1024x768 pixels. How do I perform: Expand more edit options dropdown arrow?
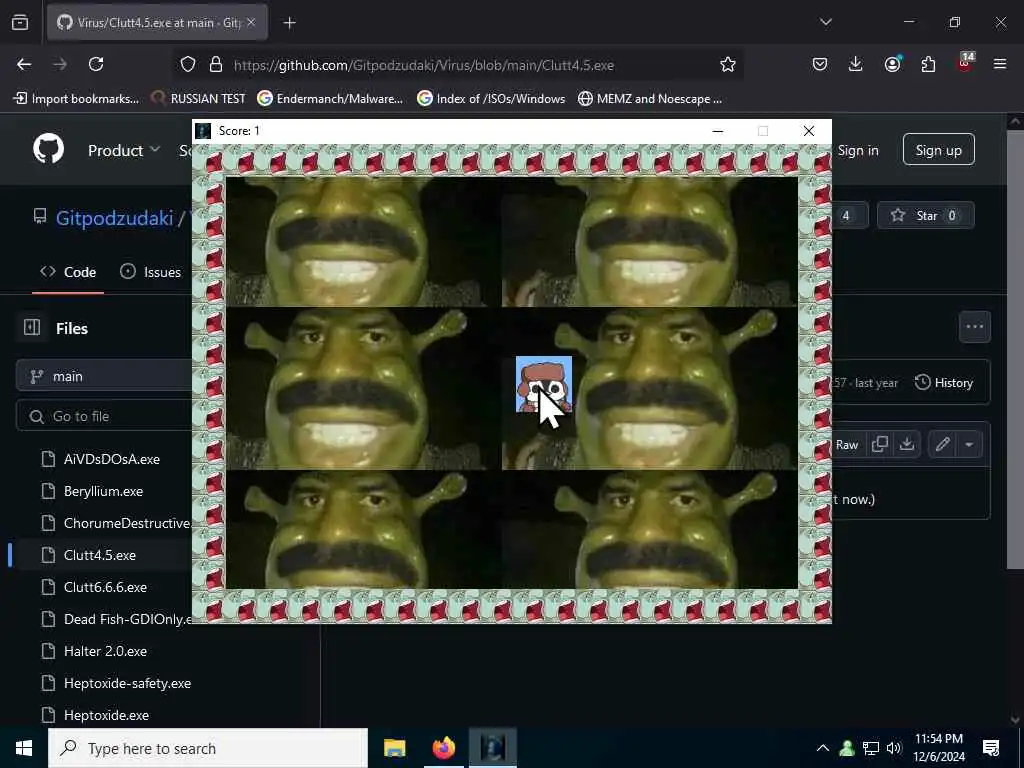[x=969, y=445]
